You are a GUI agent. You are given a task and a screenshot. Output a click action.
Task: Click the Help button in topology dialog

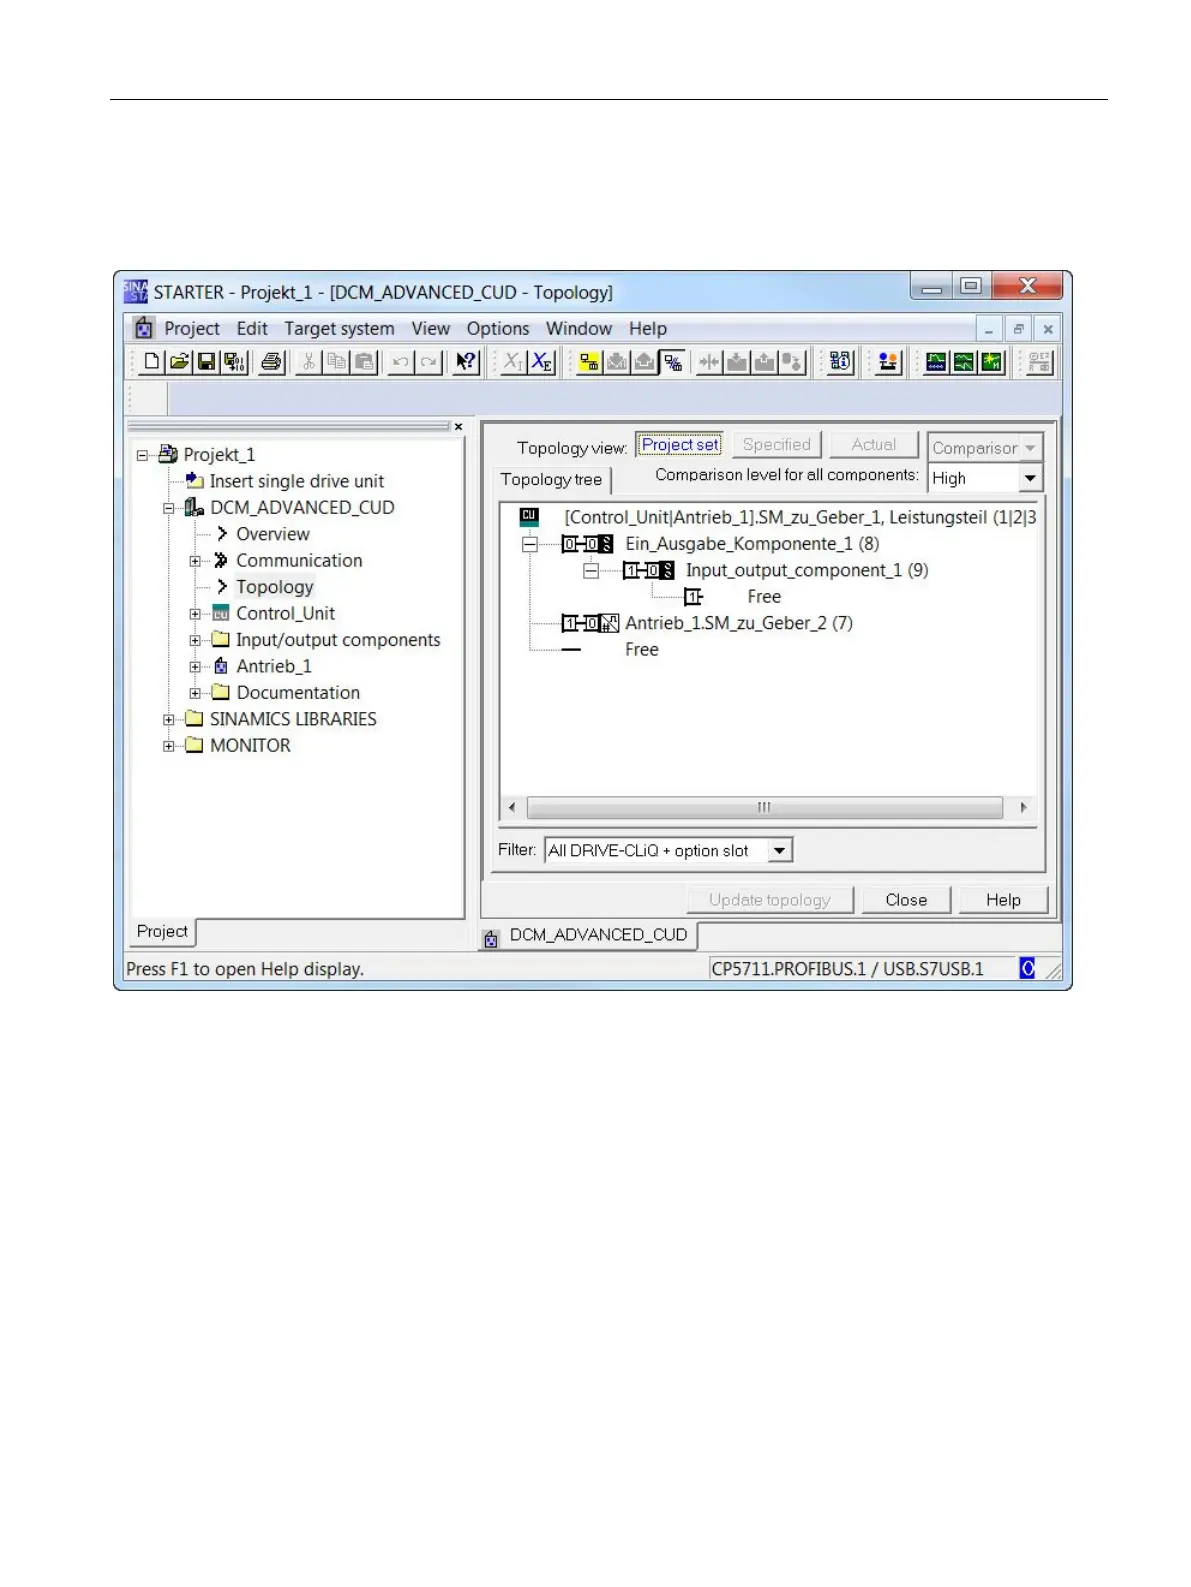pyautogui.click(x=1003, y=900)
